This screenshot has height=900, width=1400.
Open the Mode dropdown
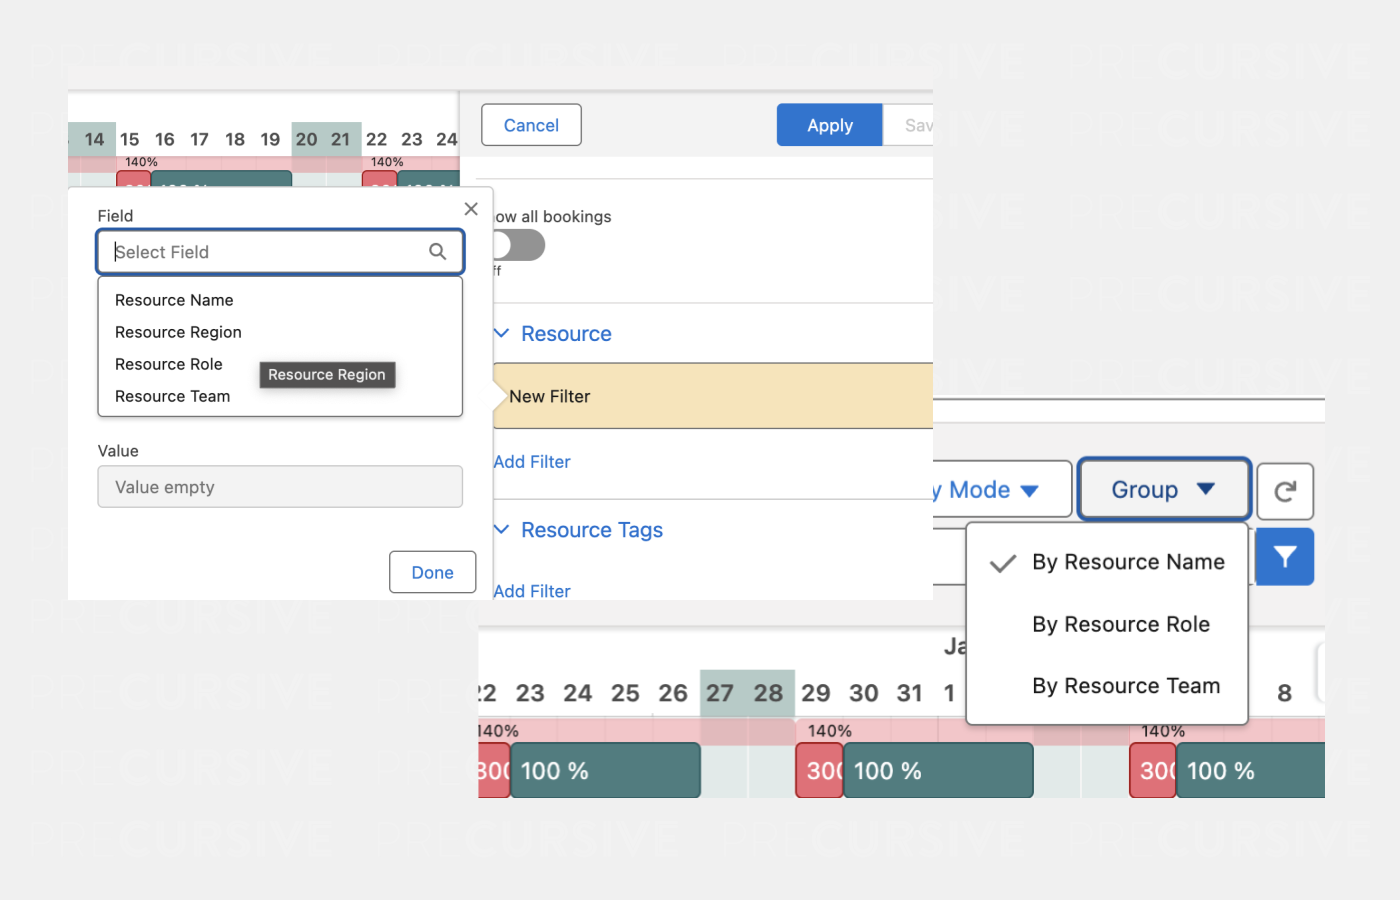(1000, 490)
